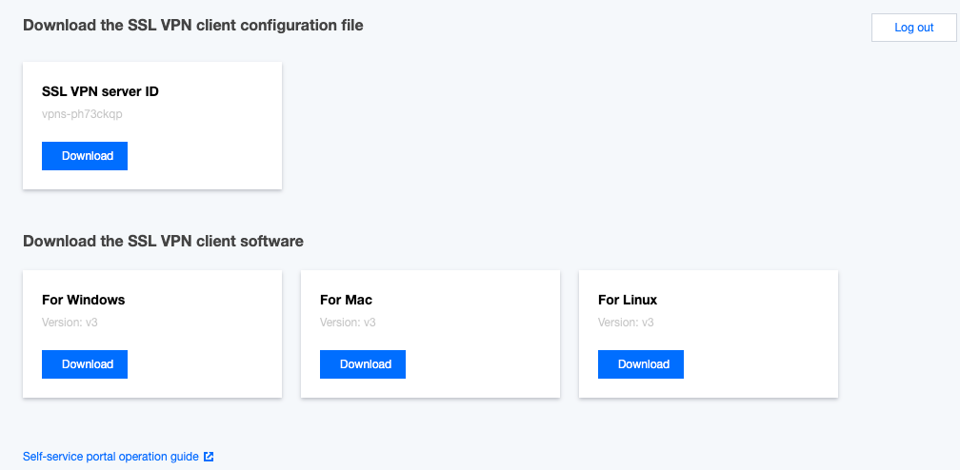This screenshot has height=470, width=960.
Task: Click the 'client configuration file' section heading
Action: (x=192, y=26)
